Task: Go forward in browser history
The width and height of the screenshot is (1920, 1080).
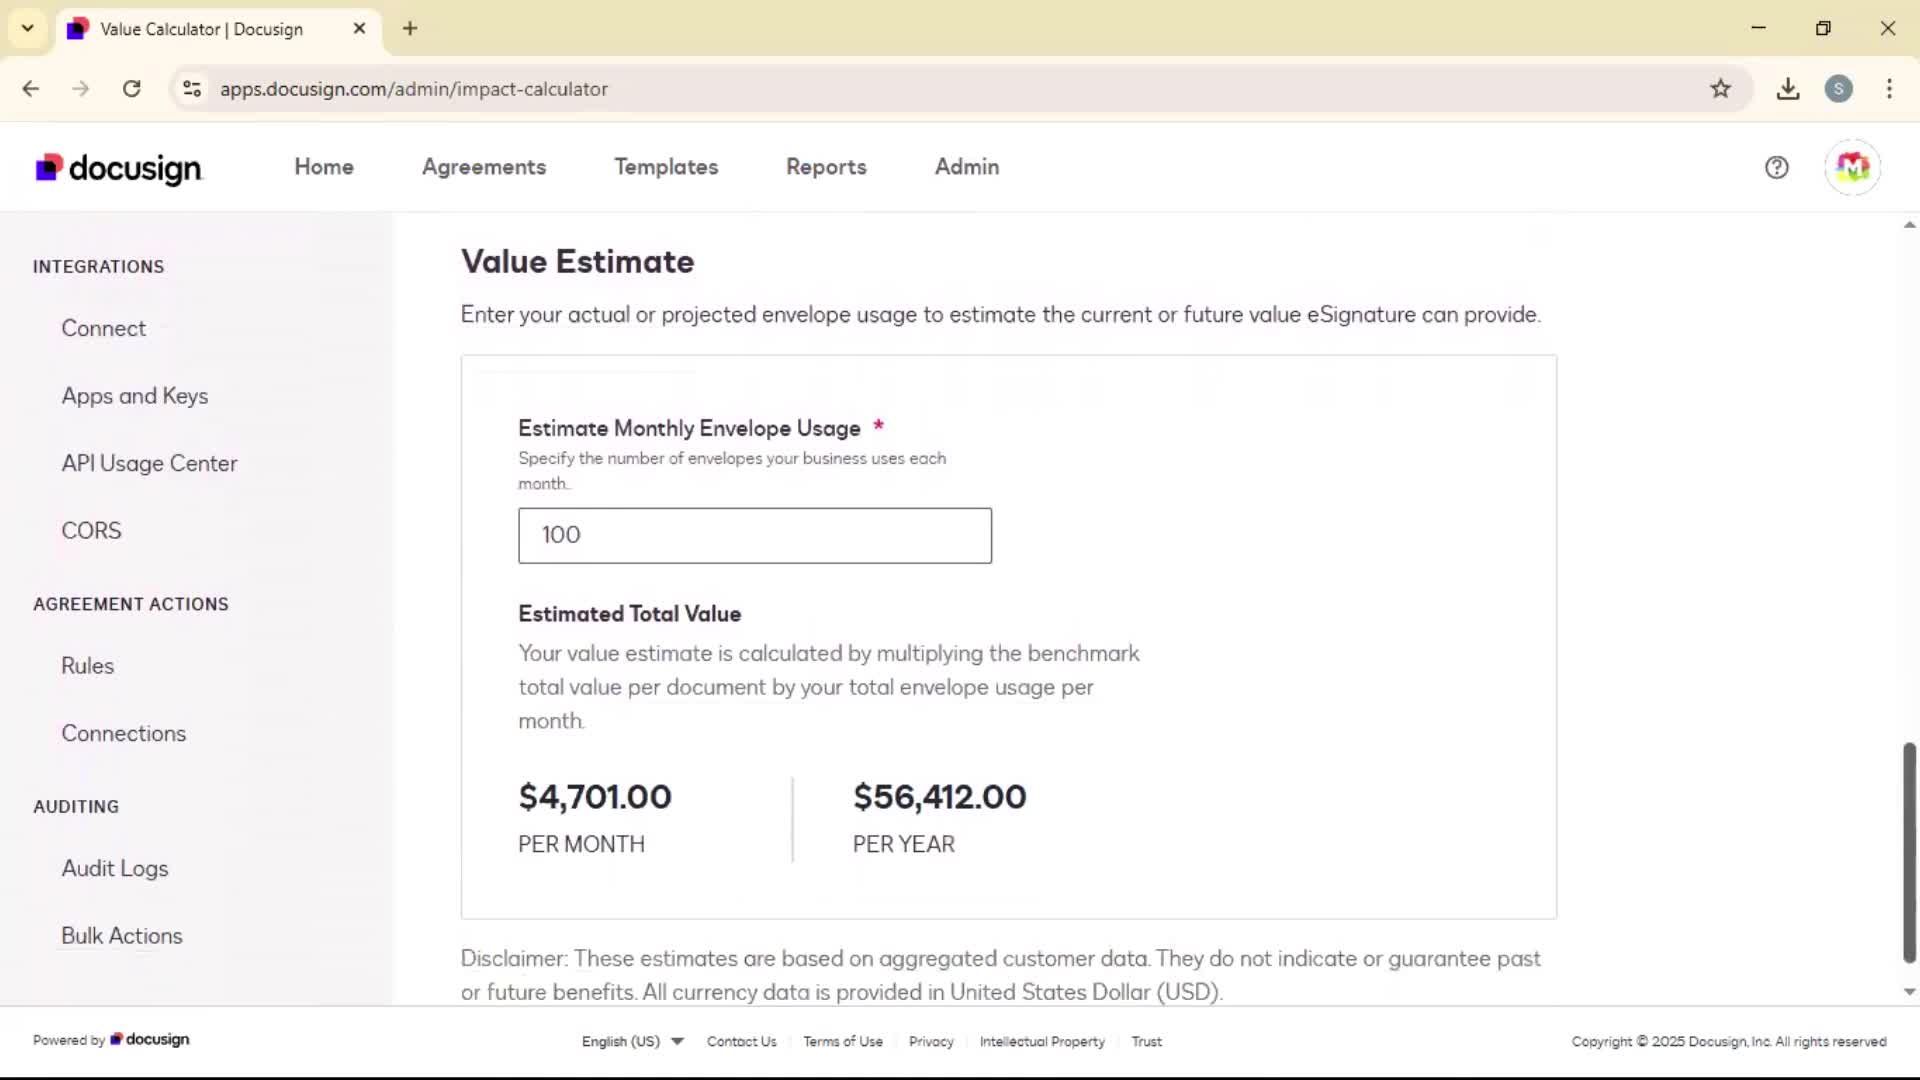Action: [81, 89]
